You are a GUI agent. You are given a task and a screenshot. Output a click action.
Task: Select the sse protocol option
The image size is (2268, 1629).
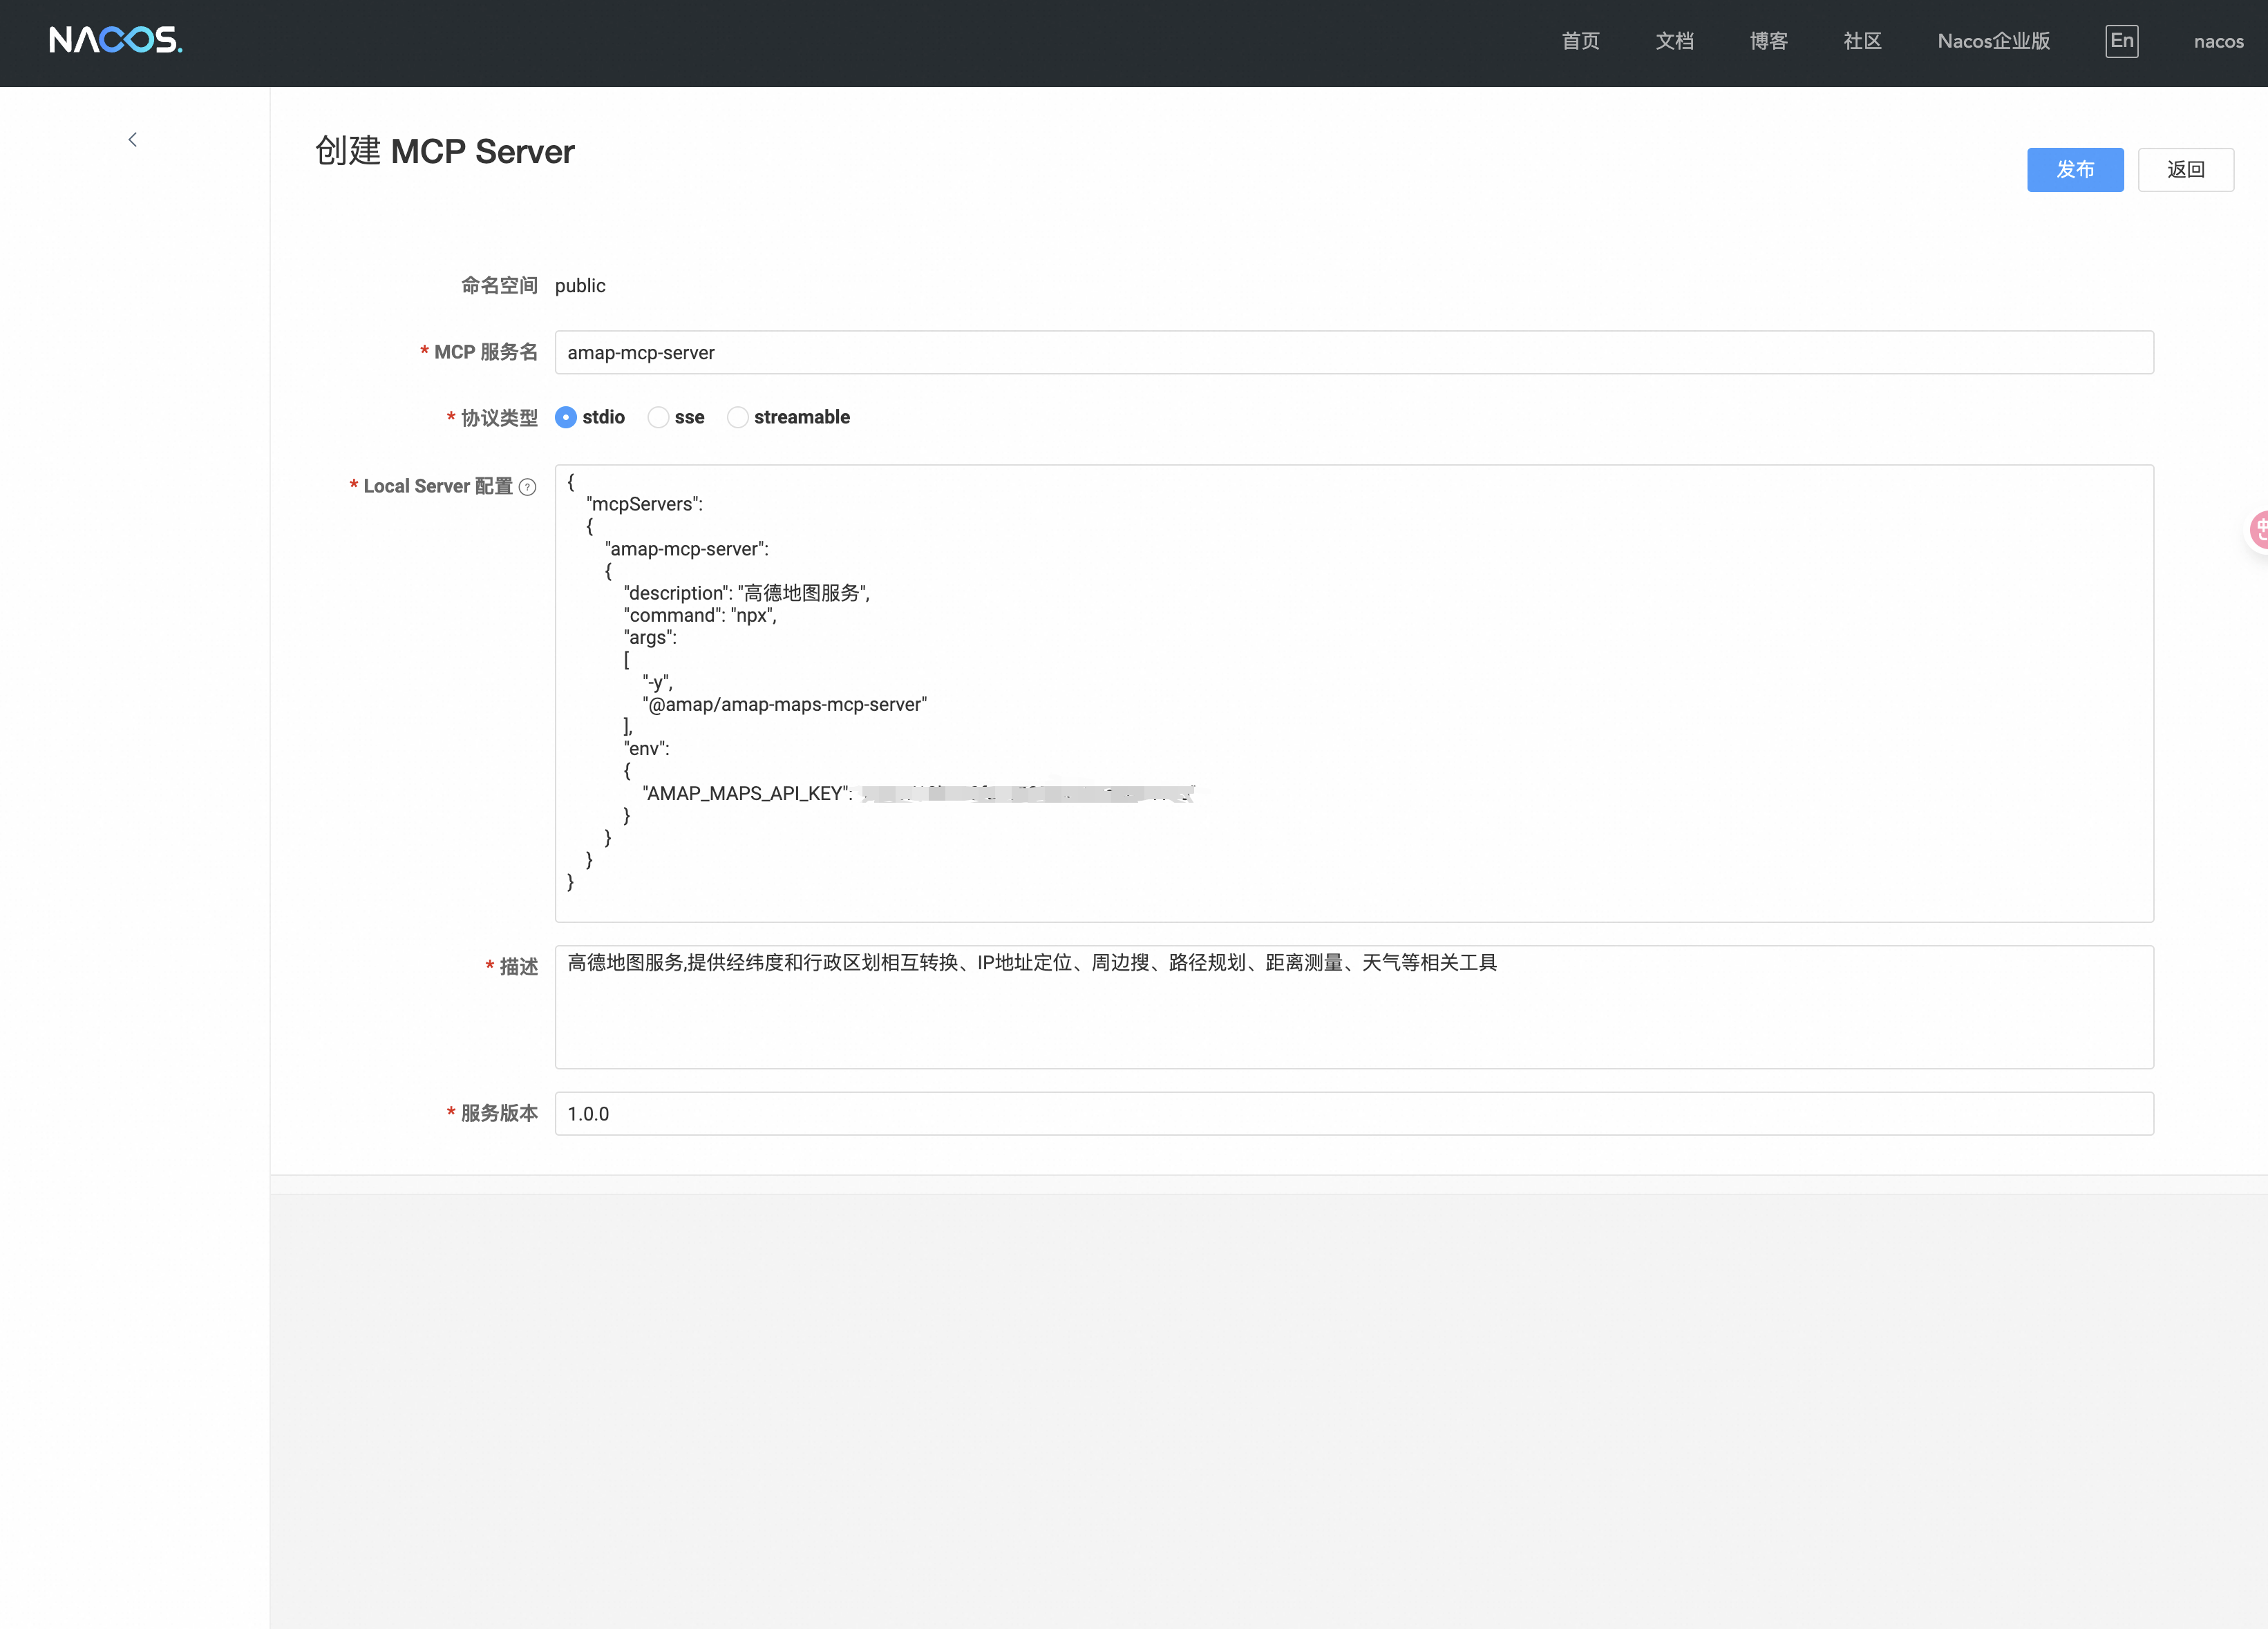pos(658,417)
